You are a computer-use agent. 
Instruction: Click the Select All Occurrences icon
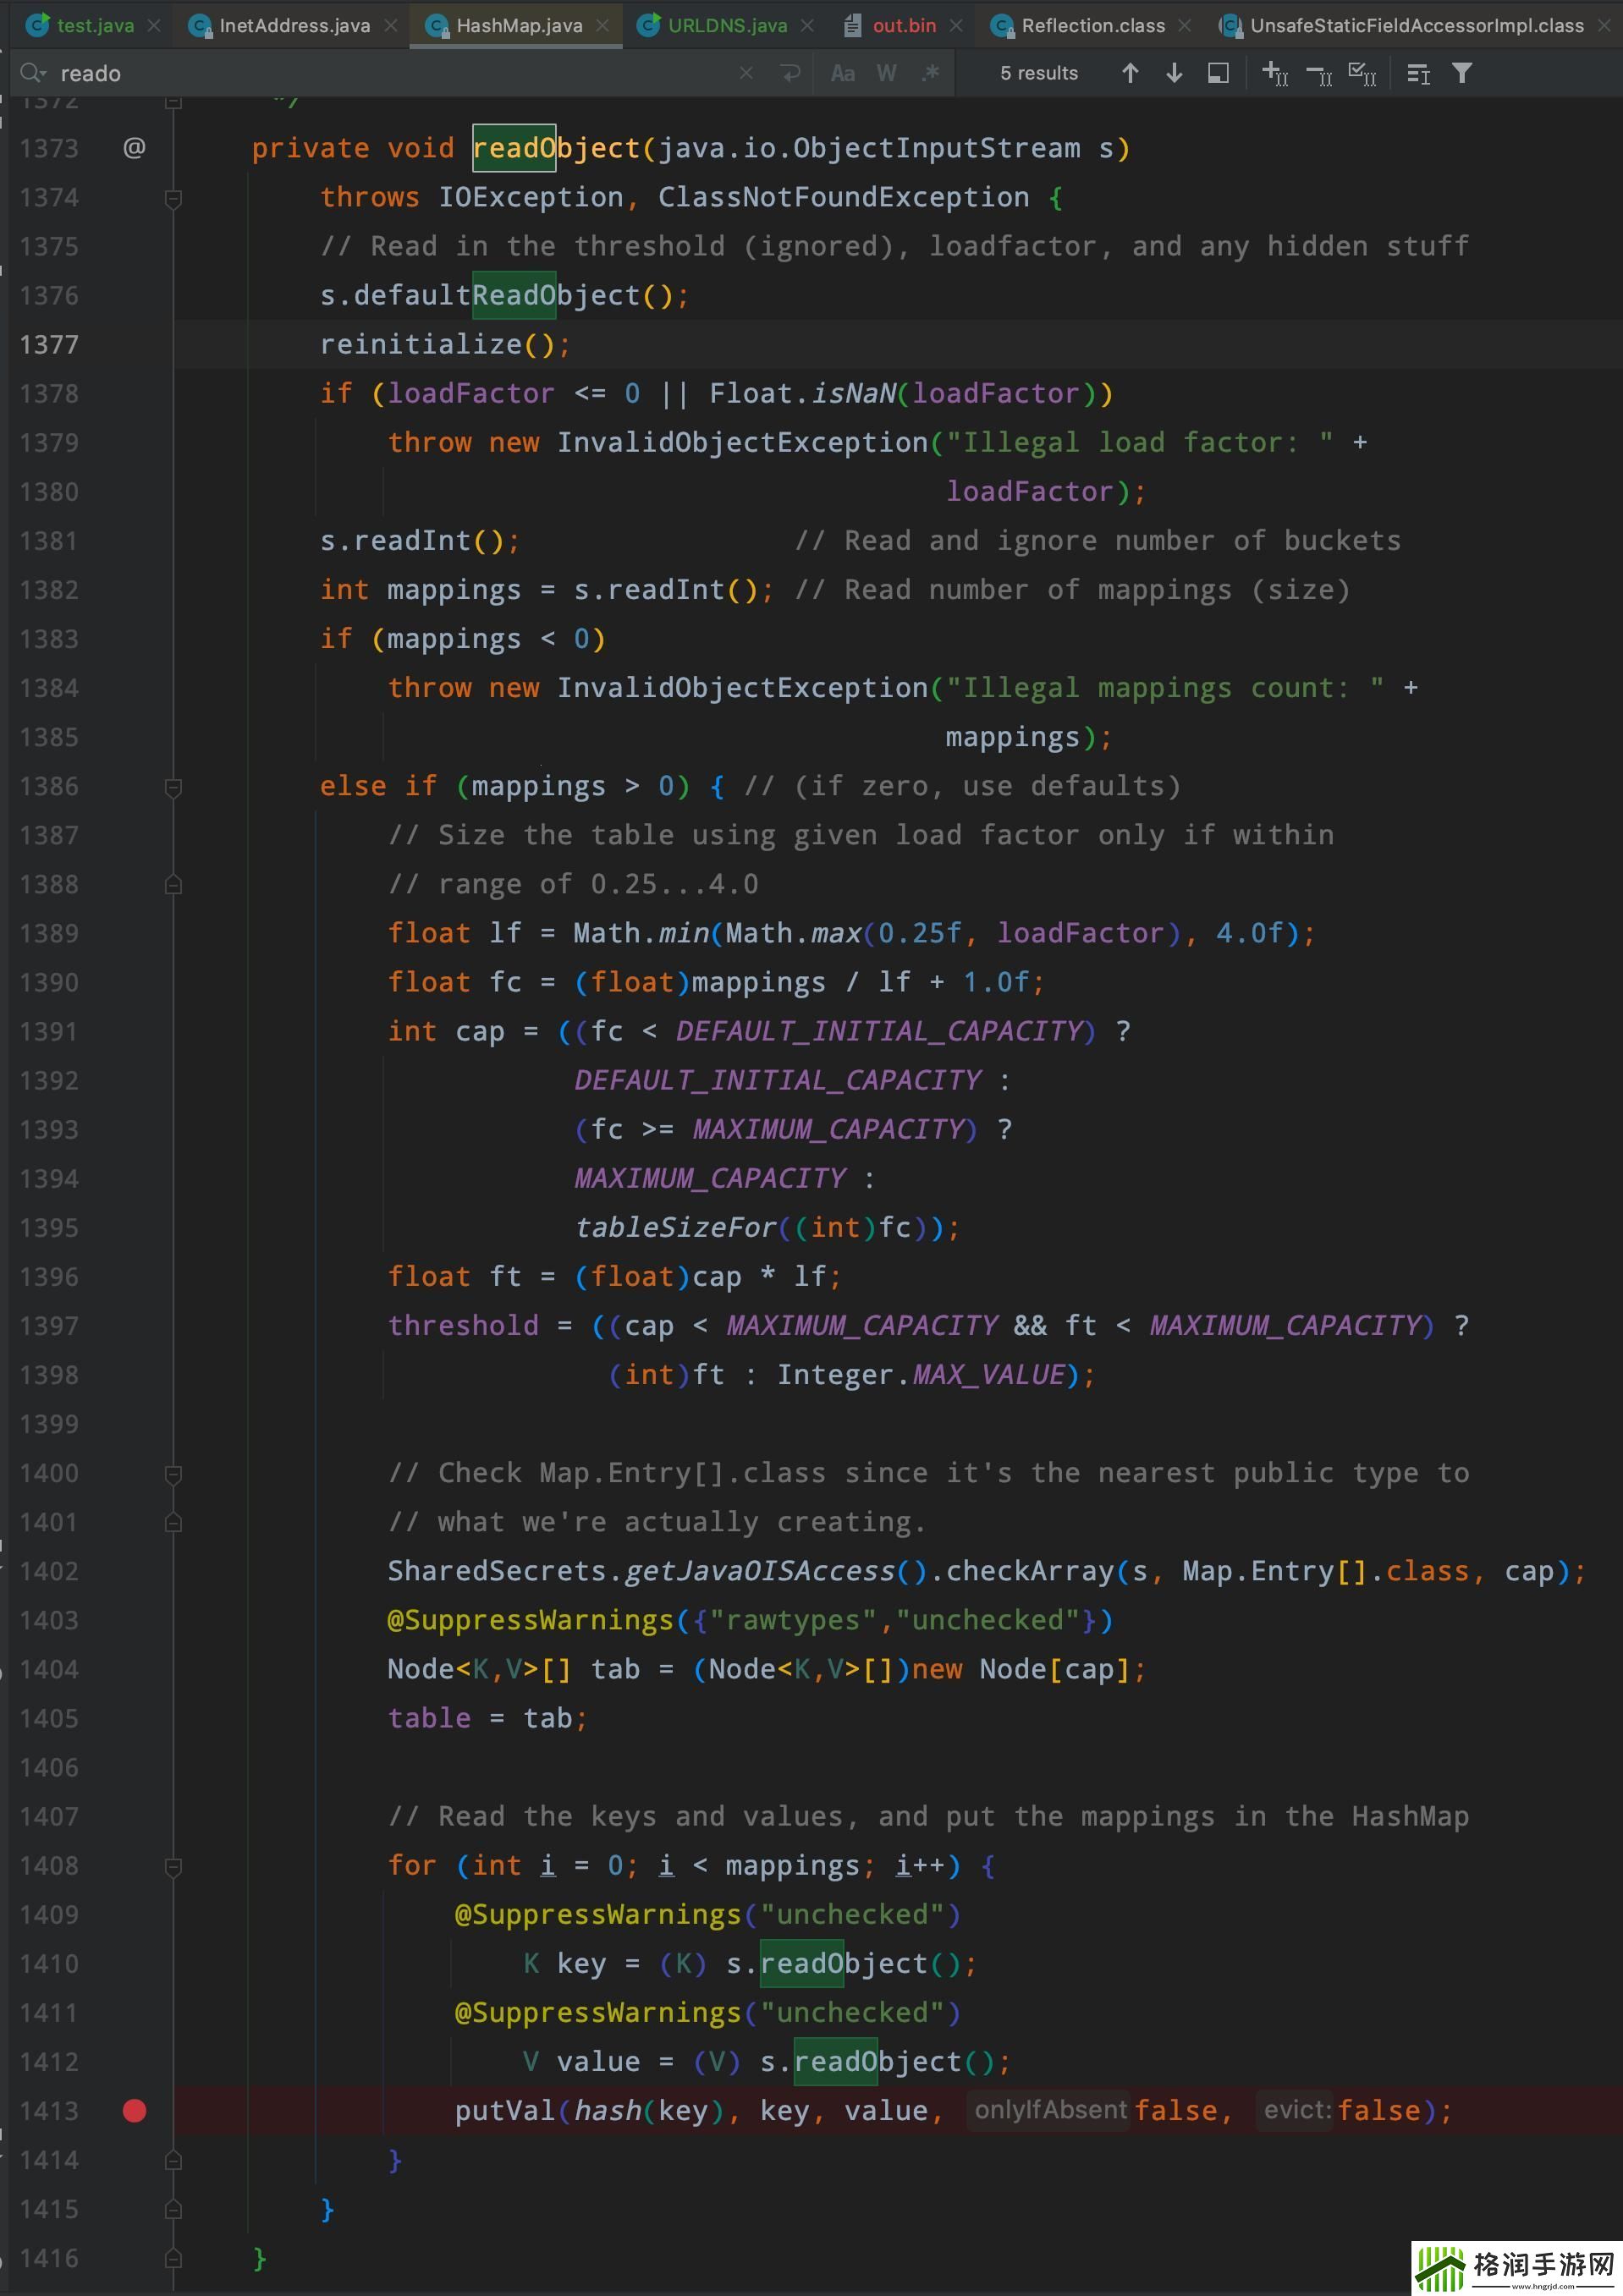click(1362, 73)
